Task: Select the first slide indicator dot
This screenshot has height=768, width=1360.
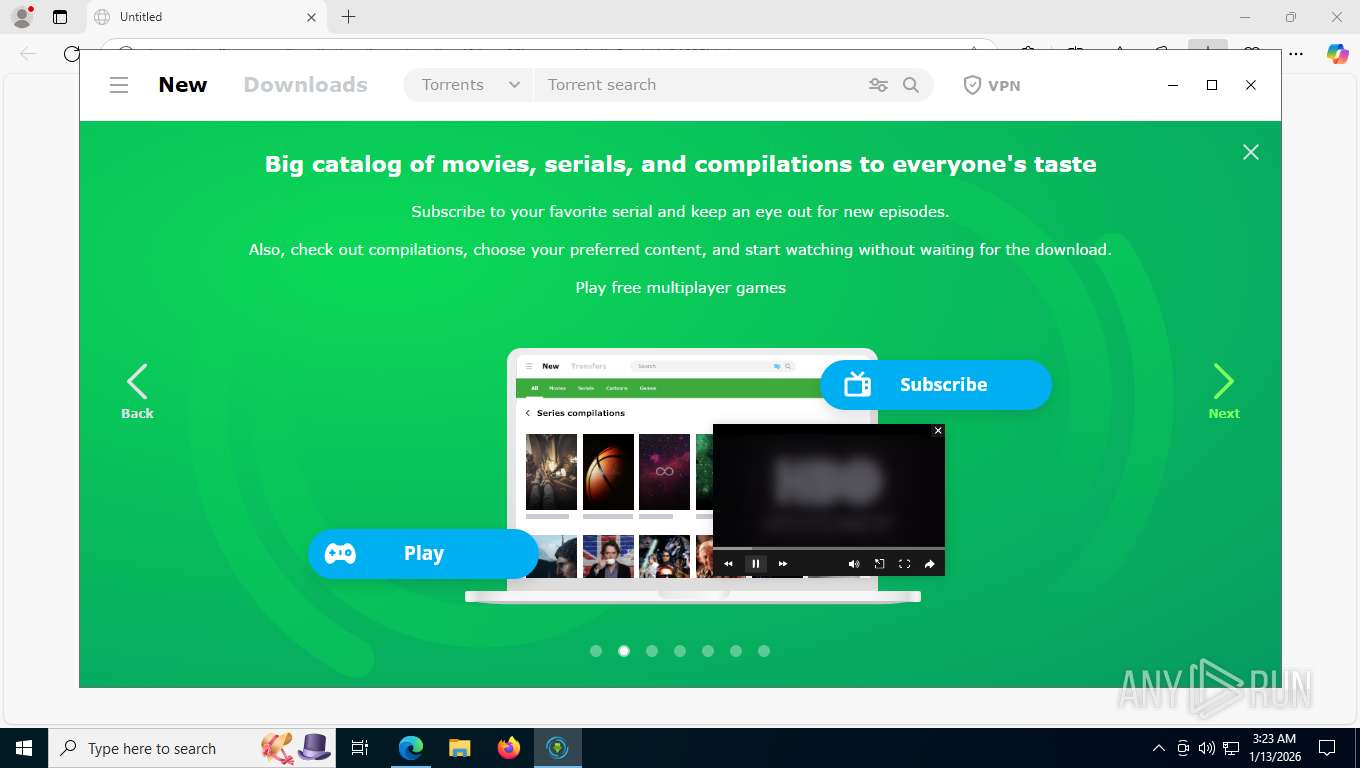Action: (x=596, y=651)
